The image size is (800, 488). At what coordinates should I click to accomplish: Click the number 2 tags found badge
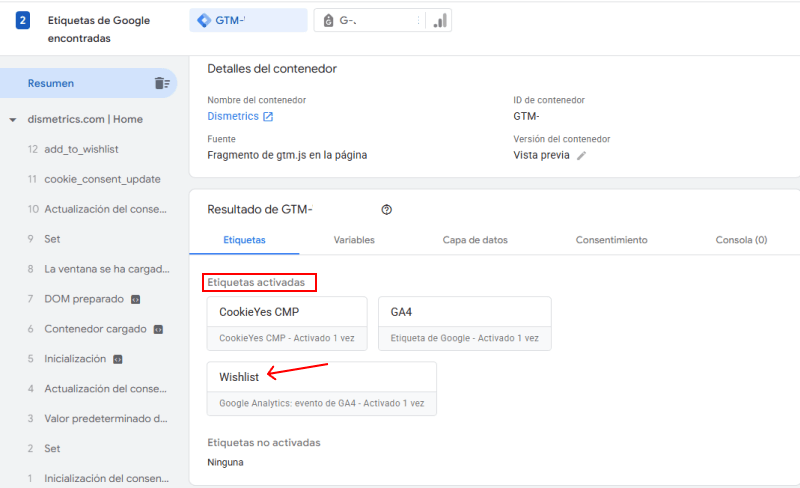(x=23, y=20)
